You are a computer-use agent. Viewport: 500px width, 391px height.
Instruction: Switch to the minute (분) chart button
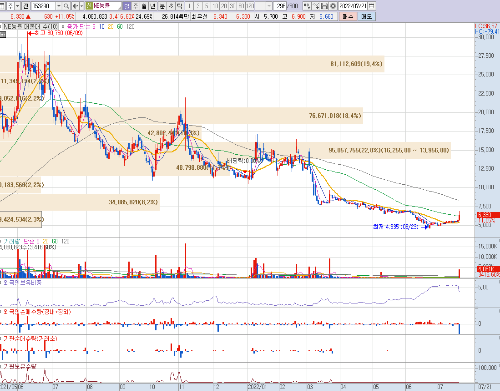[x=161, y=6]
